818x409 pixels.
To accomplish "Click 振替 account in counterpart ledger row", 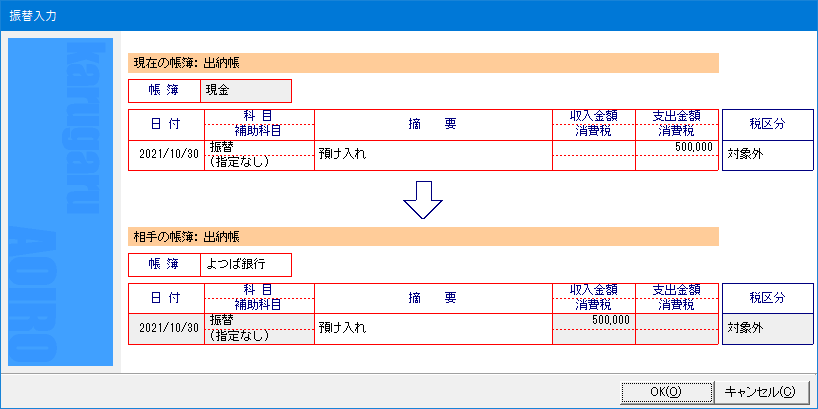I will coord(260,321).
